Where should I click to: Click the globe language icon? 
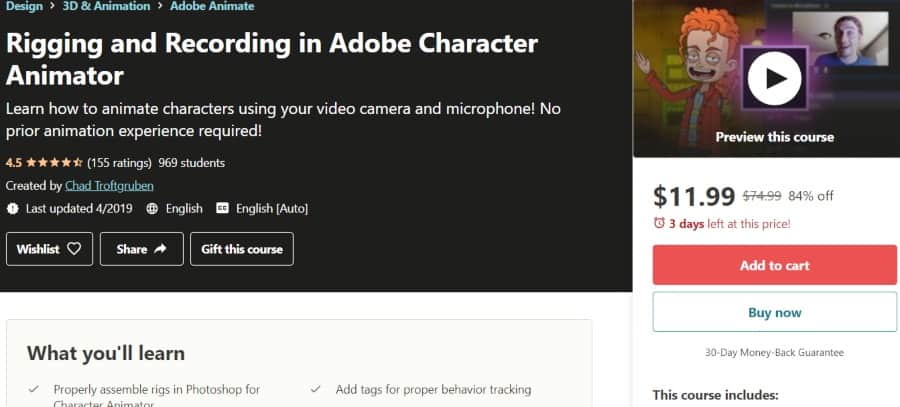pyautogui.click(x=152, y=208)
